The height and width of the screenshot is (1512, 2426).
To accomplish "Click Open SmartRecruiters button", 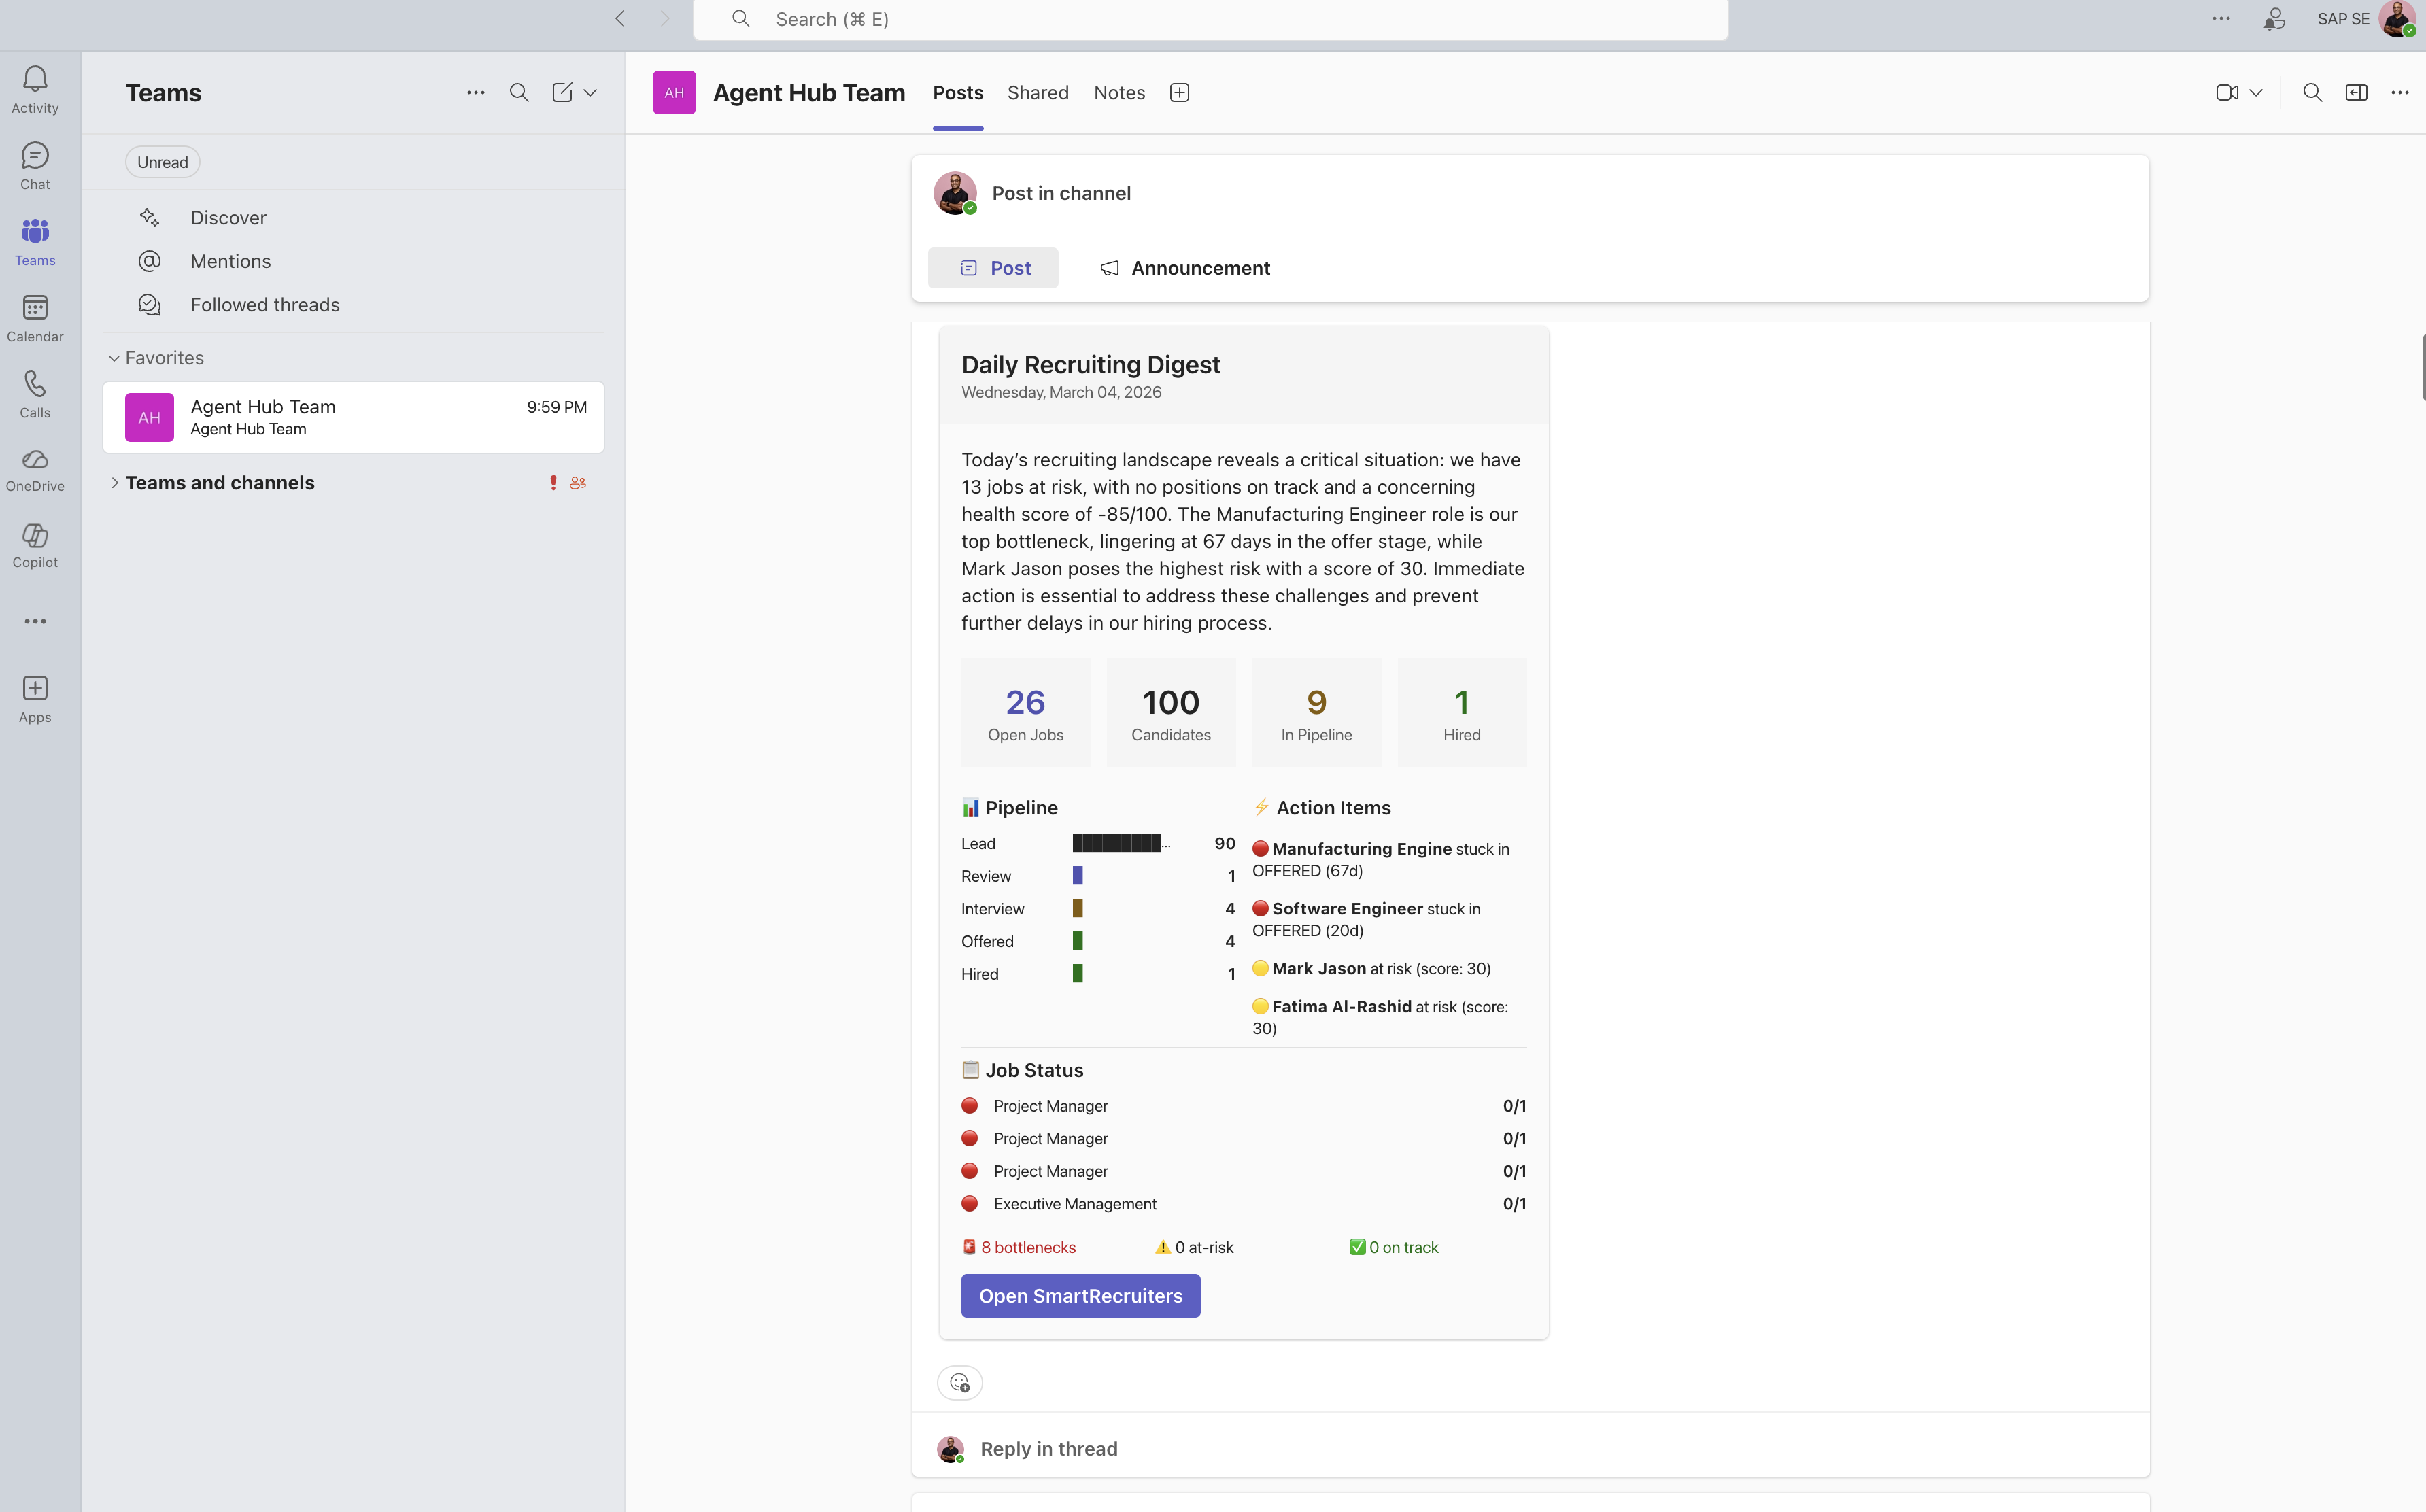I will click(x=1080, y=1296).
